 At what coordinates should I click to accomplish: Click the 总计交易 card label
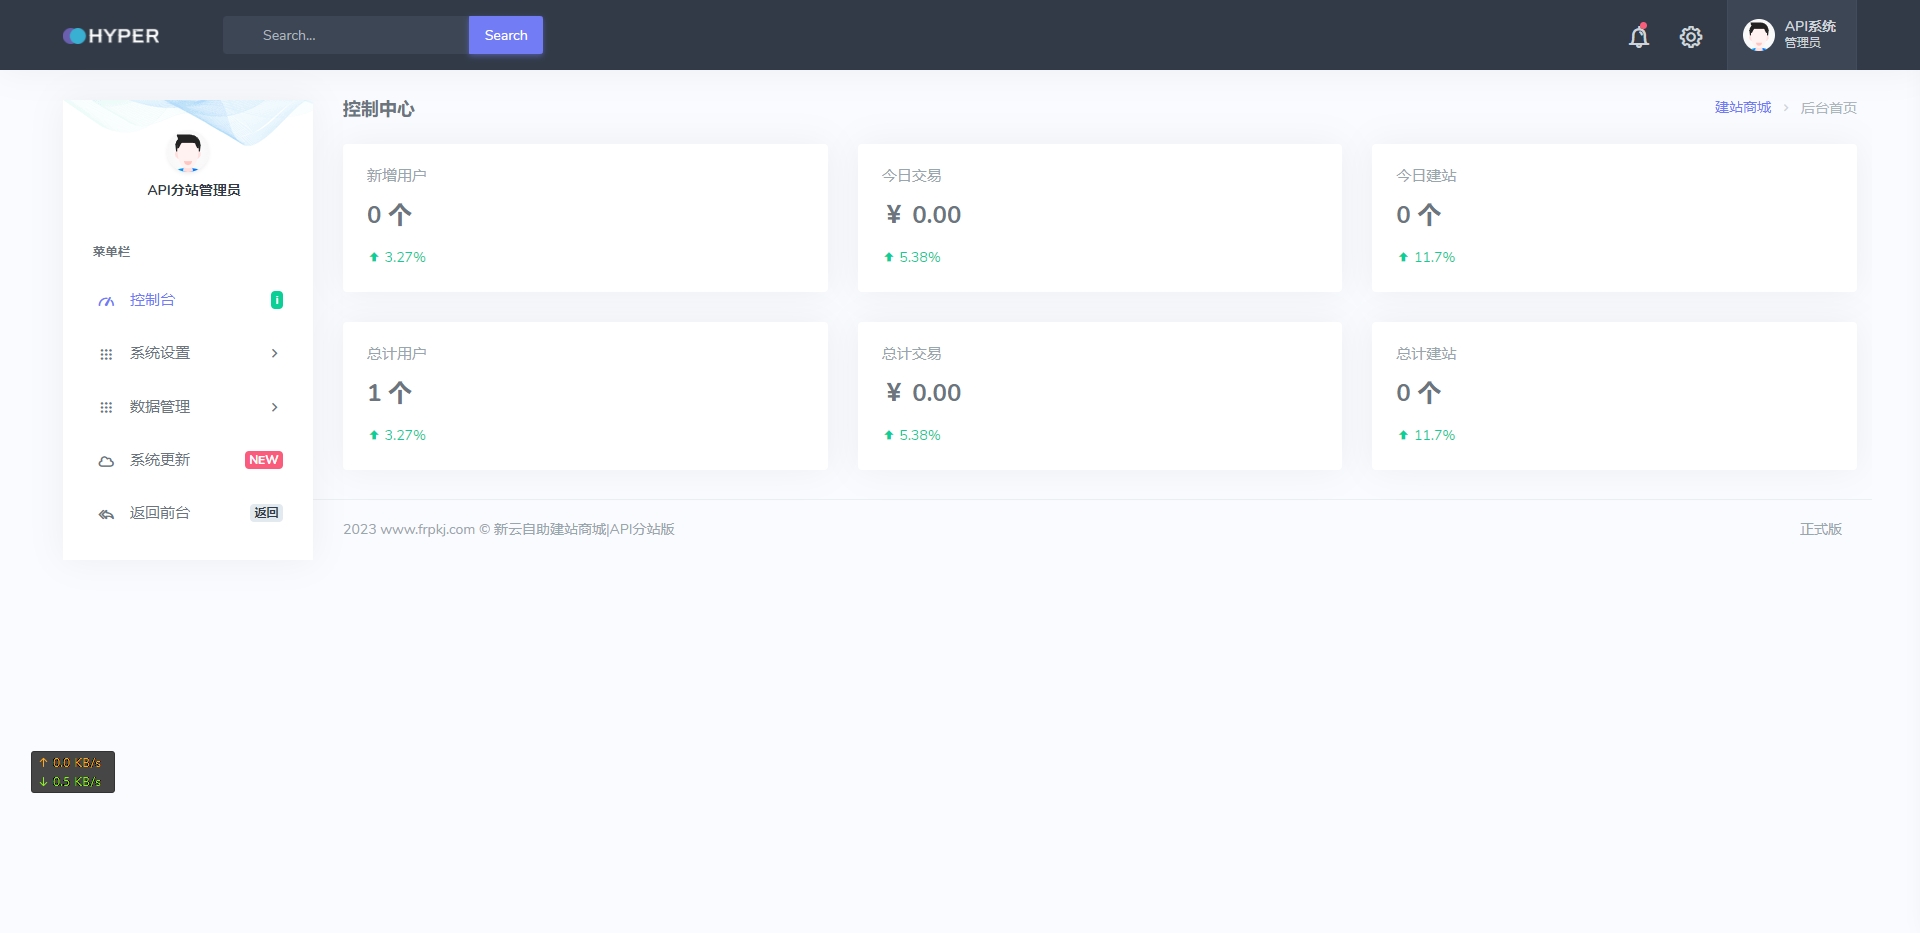click(911, 353)
